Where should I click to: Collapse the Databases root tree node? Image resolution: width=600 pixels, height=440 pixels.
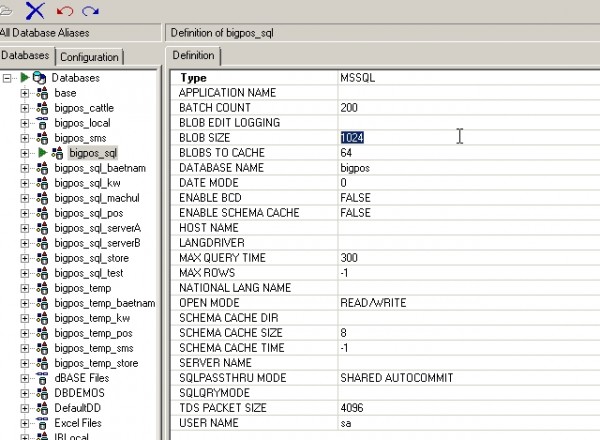8,77
